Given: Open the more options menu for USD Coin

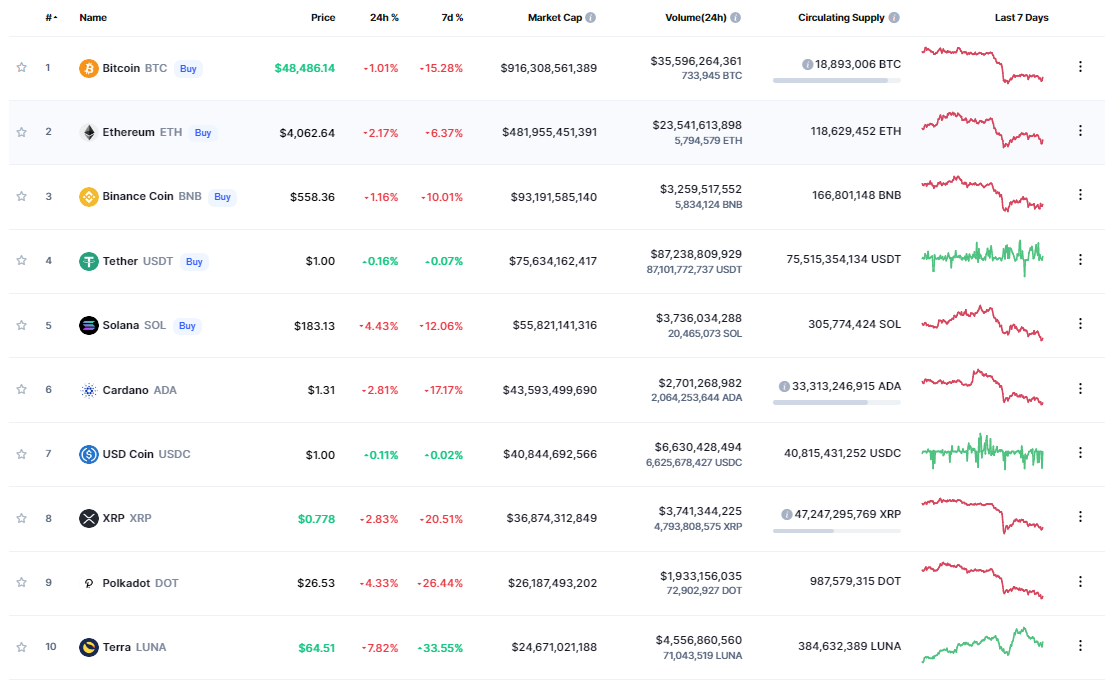Looking at the screenshot, I should (1080, 452).
